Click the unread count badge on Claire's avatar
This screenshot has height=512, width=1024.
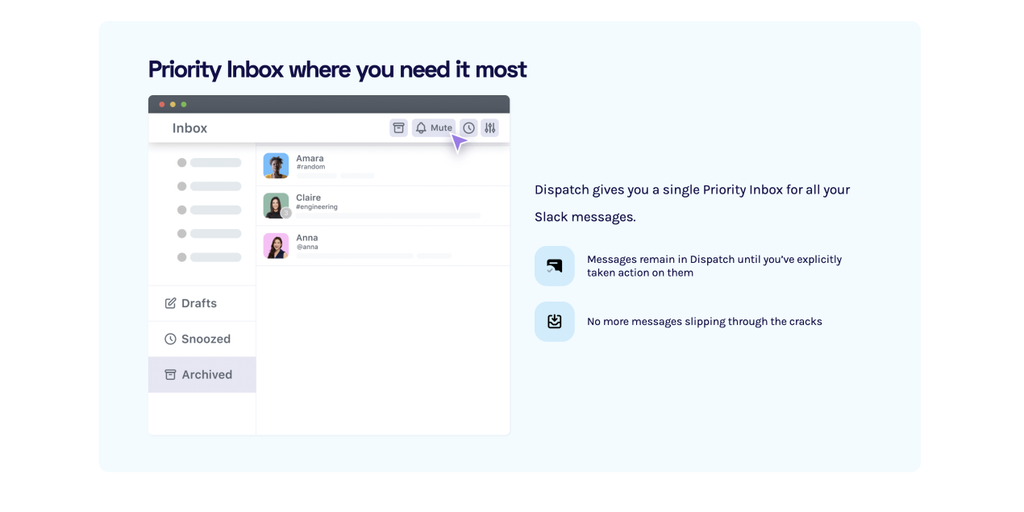coord(286,213)
